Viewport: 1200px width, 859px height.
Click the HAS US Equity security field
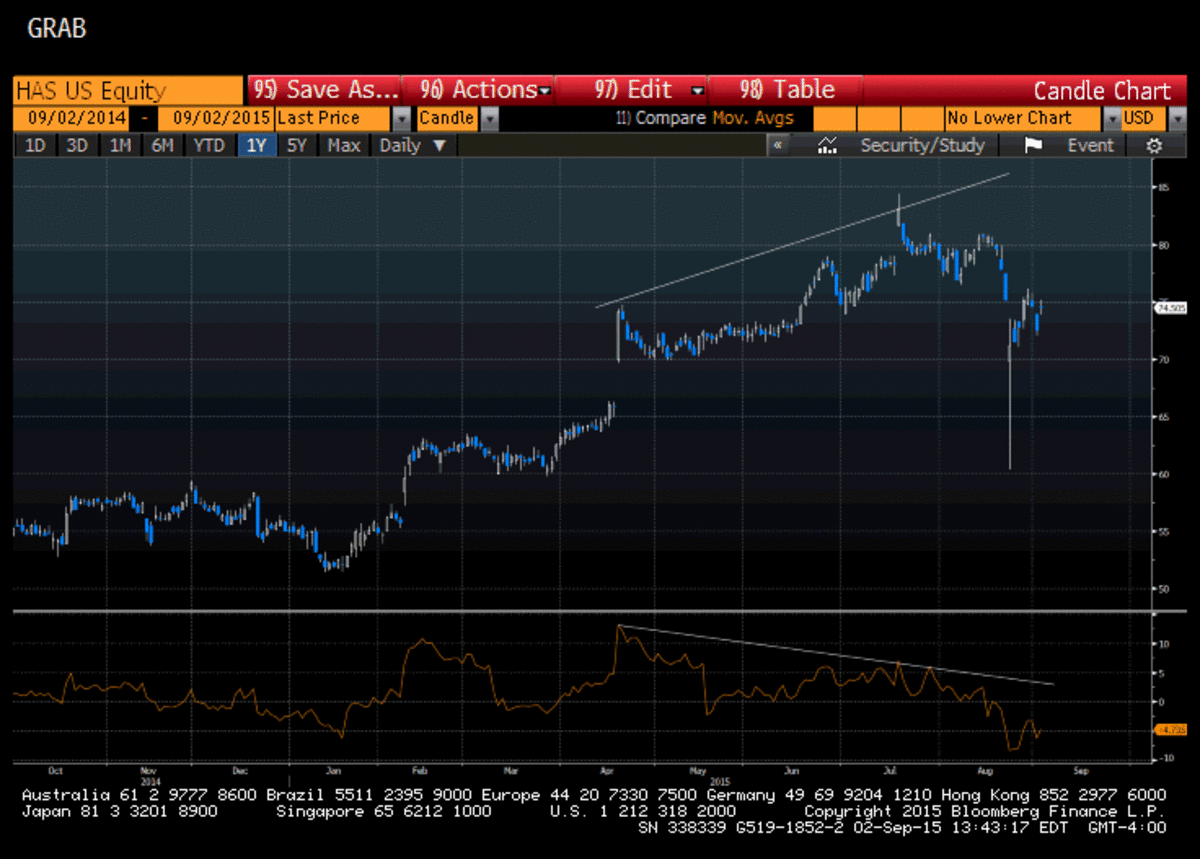(128, 91)
